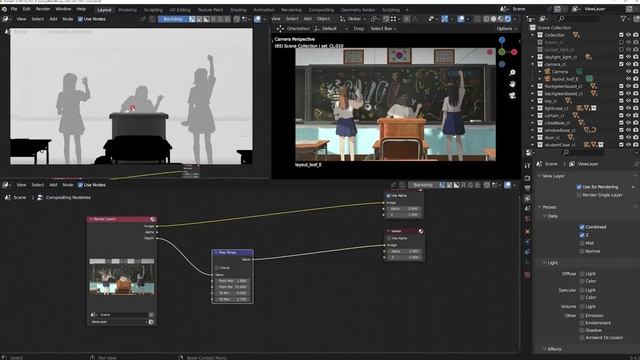
Task: Open the Scene properties tab icon
Action: 527,209
